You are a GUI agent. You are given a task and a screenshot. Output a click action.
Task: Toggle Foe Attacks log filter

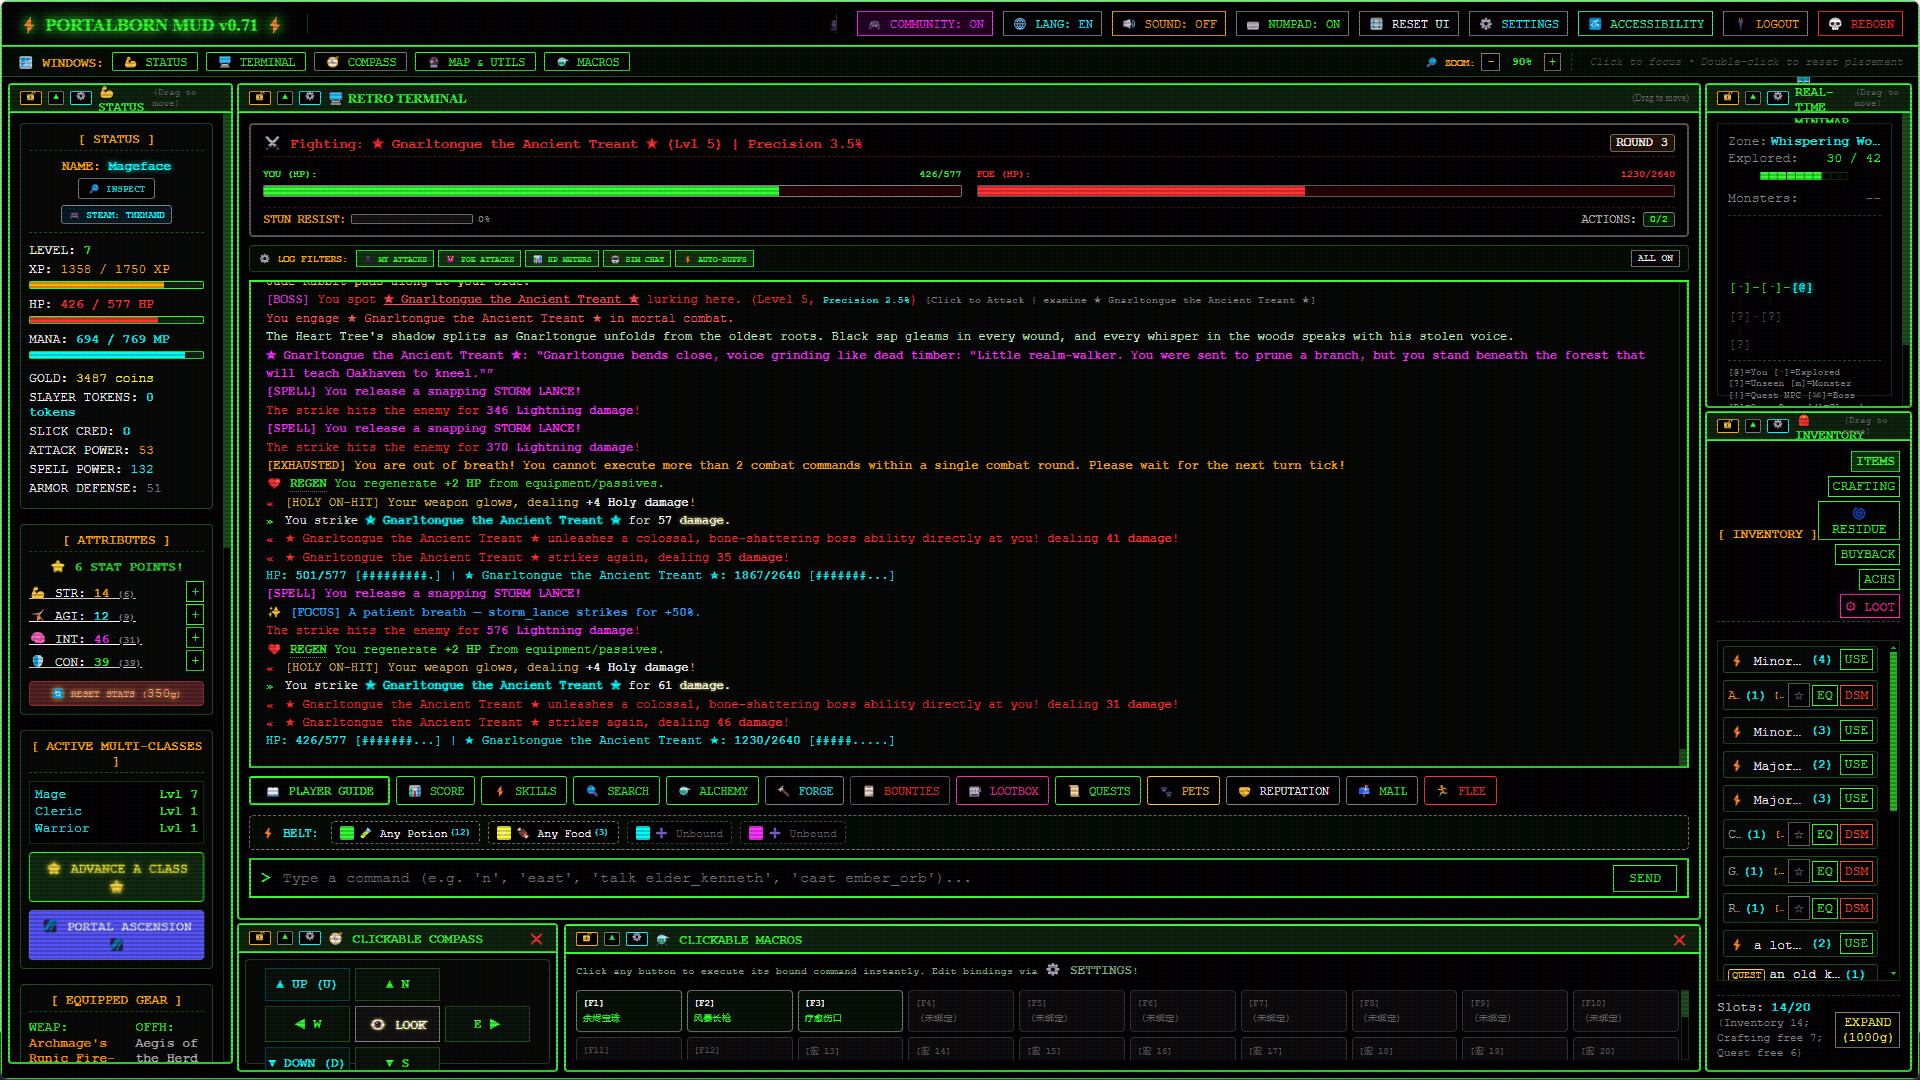[480, 259]
